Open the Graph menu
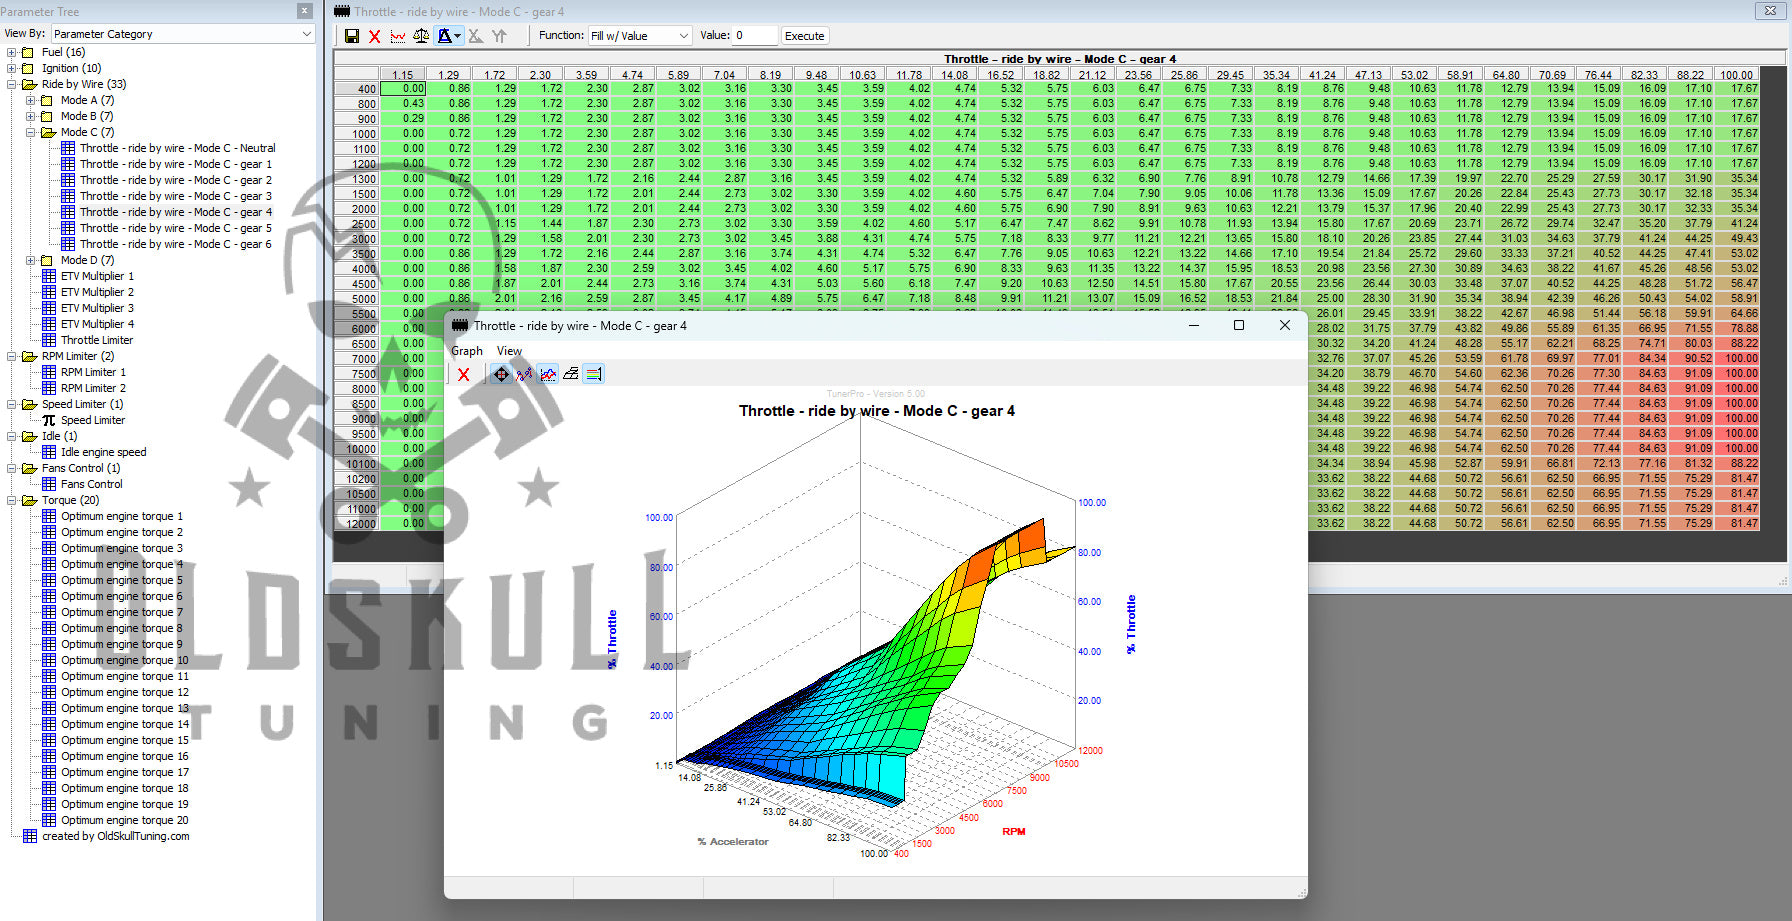This screenshot has height=921, width=1792. tap(466, 351)
